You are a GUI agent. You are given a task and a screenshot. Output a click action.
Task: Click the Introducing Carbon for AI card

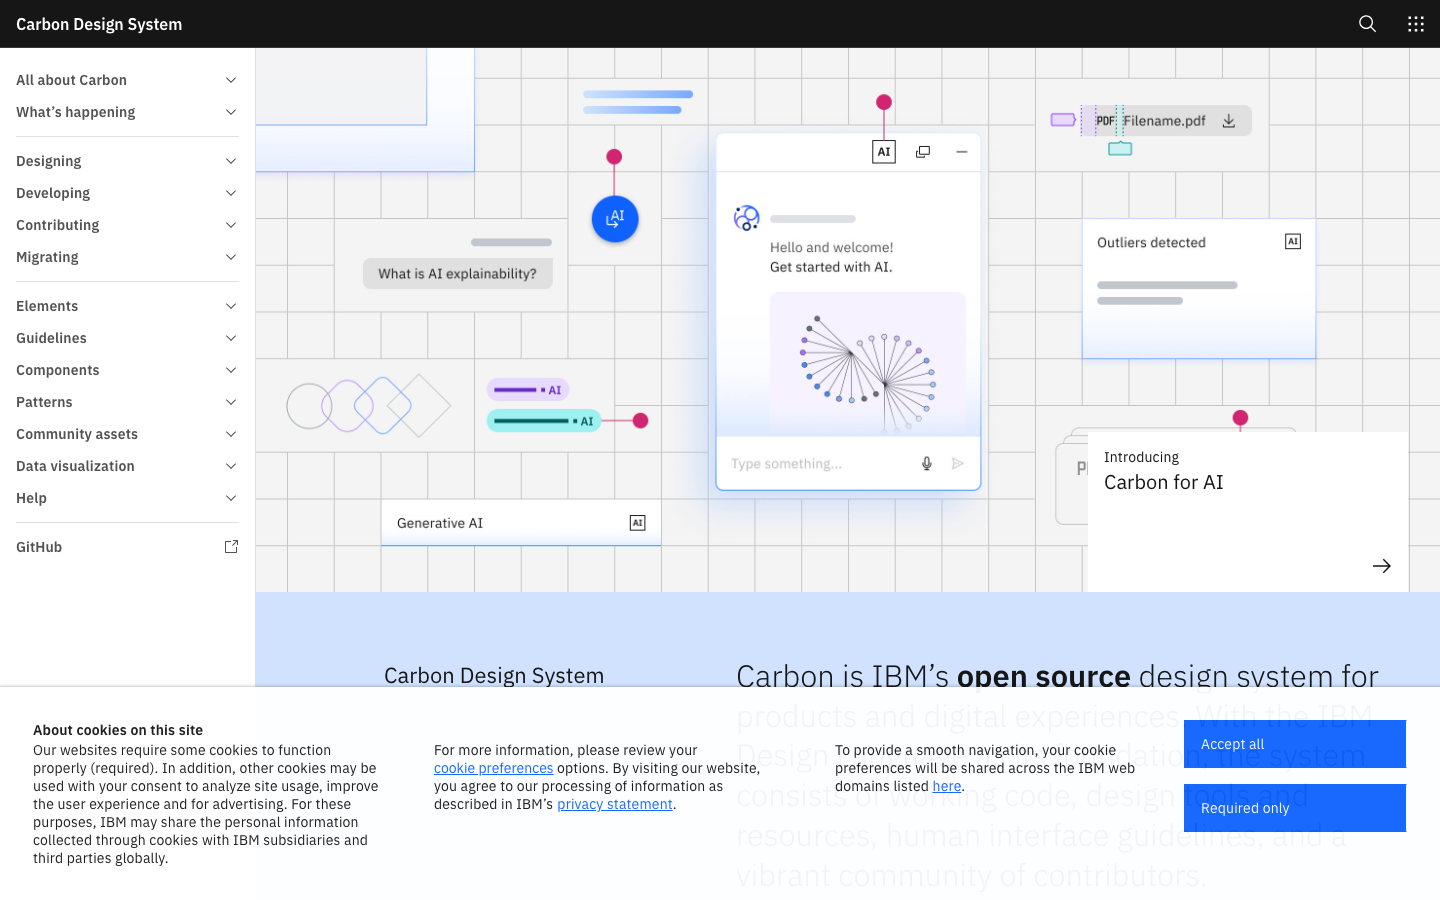1248,512
